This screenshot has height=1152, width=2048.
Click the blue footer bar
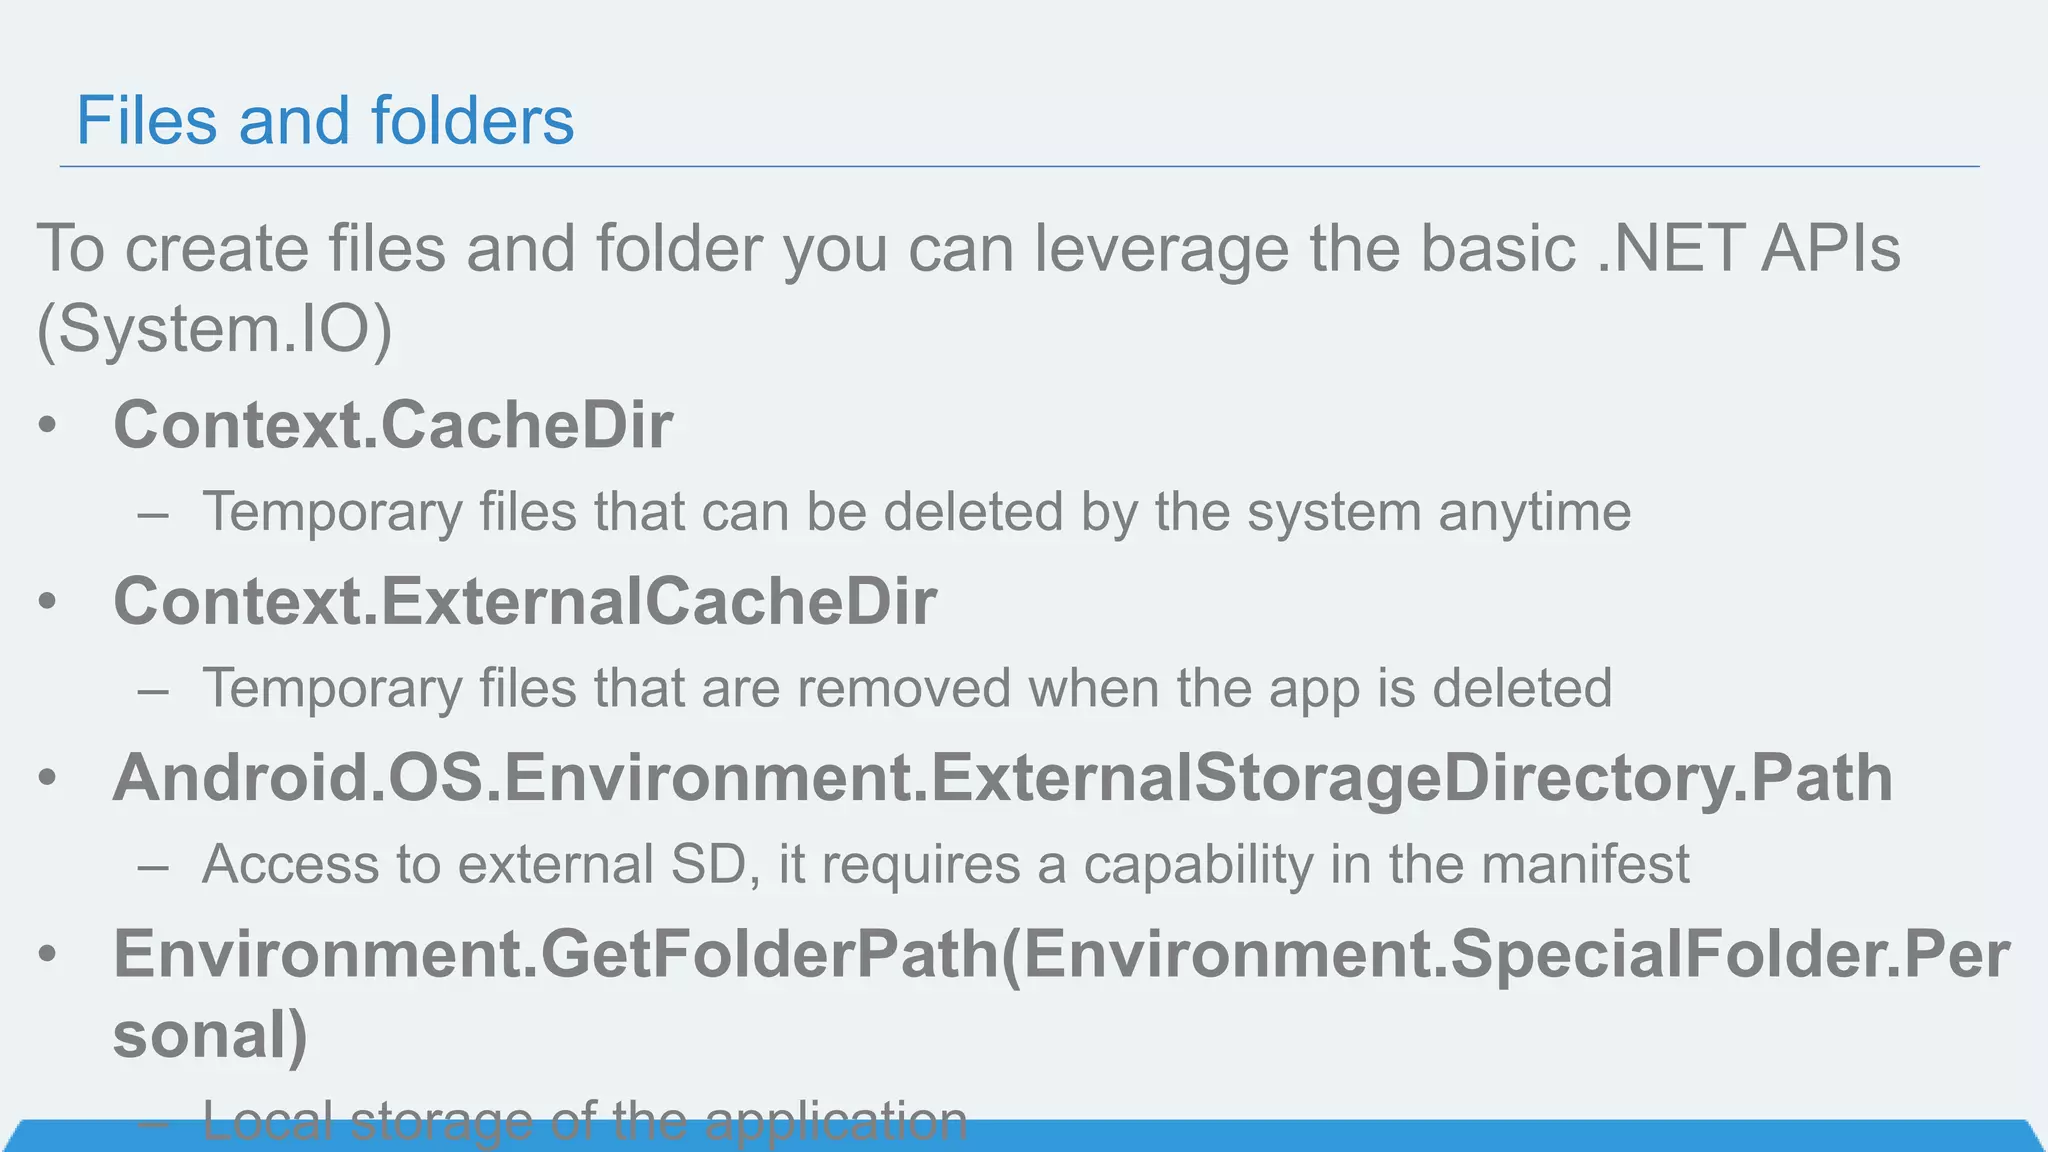[1024, 1136]
